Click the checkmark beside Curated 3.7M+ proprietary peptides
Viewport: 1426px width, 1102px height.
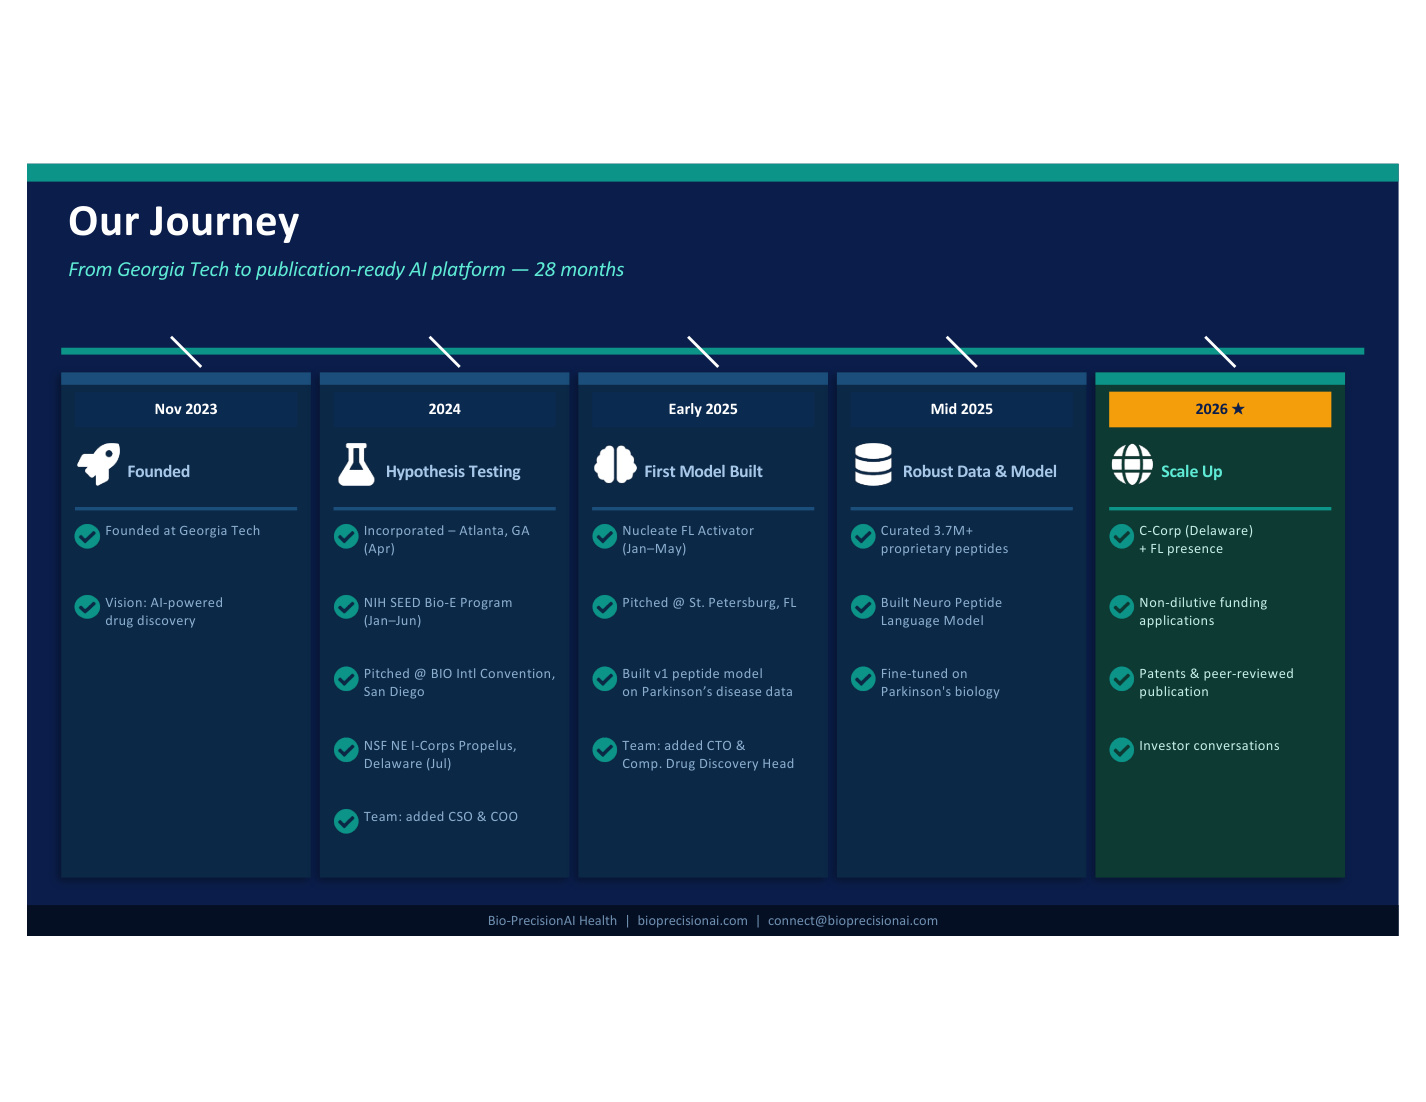863,536
